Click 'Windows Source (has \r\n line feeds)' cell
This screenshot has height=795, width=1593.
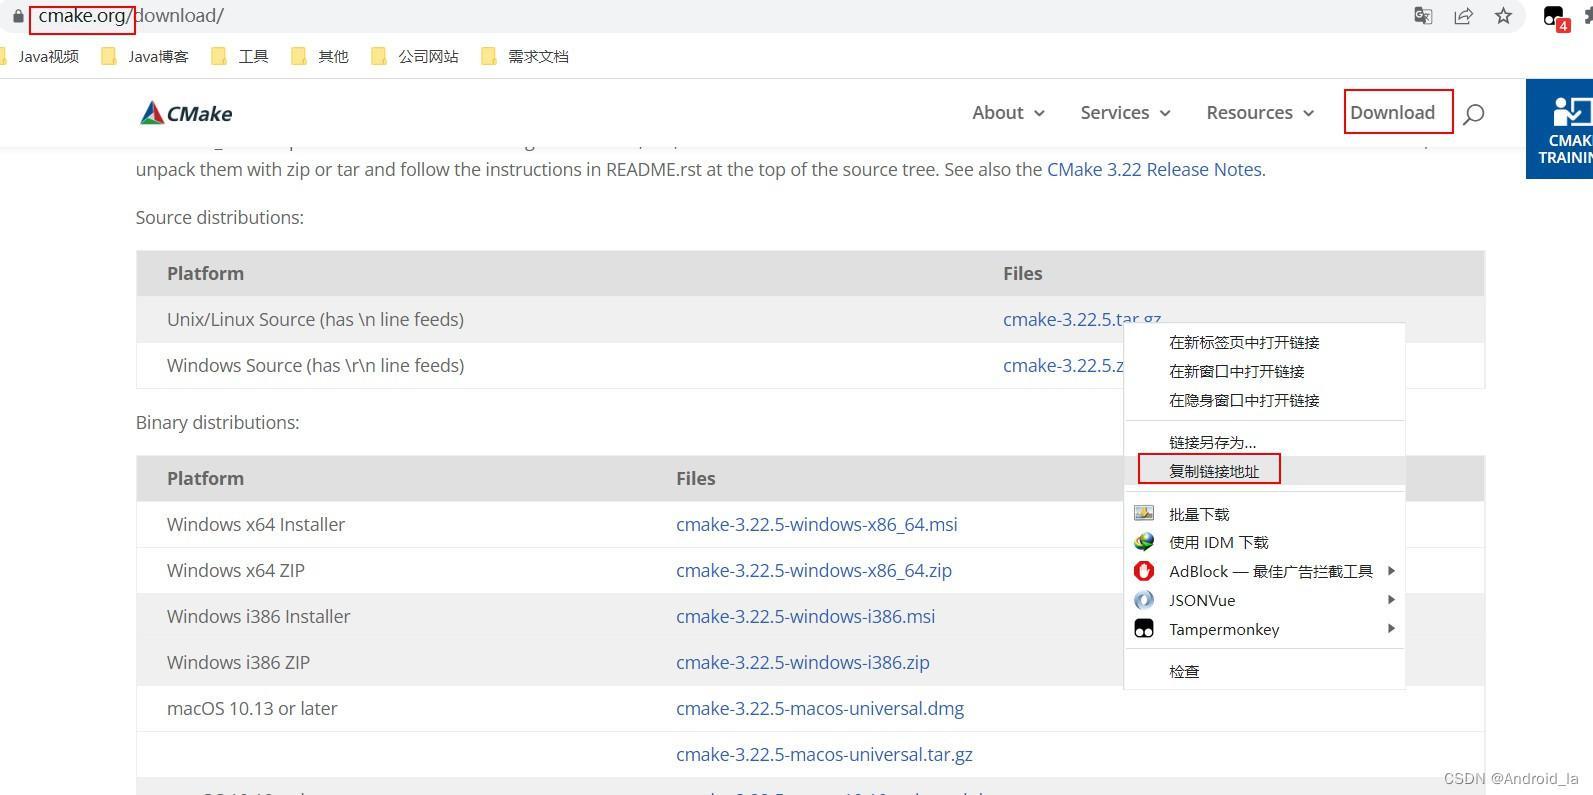(315, 365)
